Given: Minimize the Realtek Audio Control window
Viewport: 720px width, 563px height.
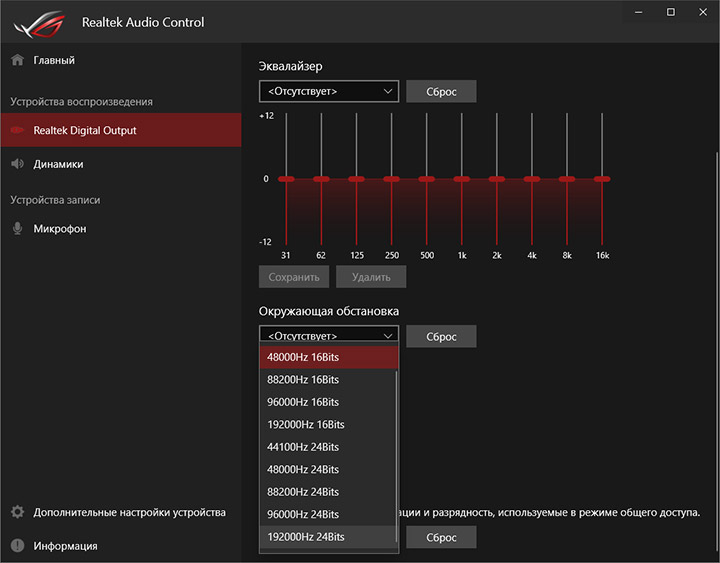Looking at the screenshot, I should coord(639,12).
